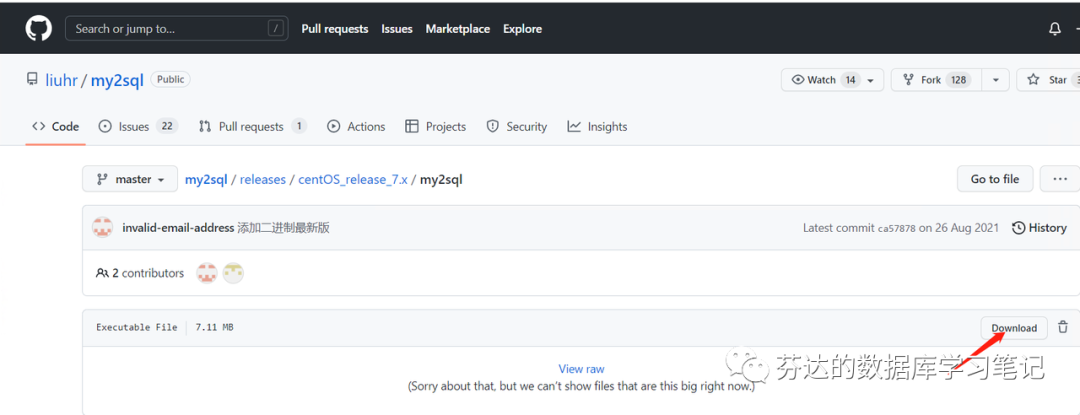Expand the Watch dropdown arrow
This screenshot has height=415, width=1080.
click(871, 81)
